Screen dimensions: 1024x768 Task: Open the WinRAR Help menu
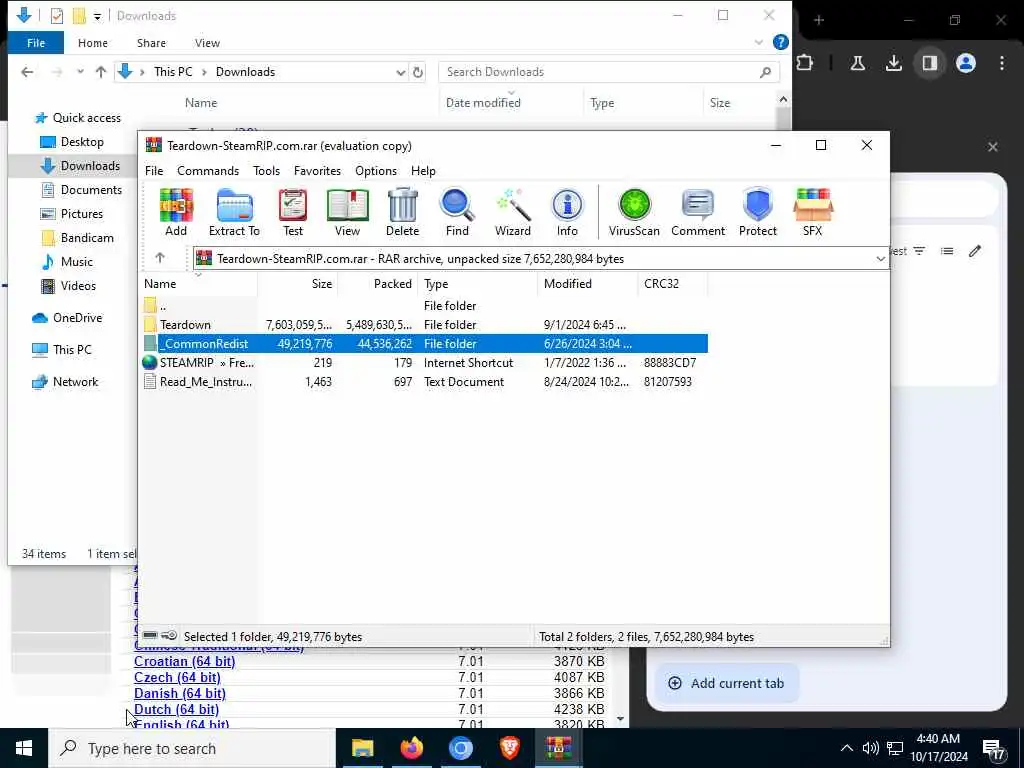pyautogui.click(x=423, y=171)
